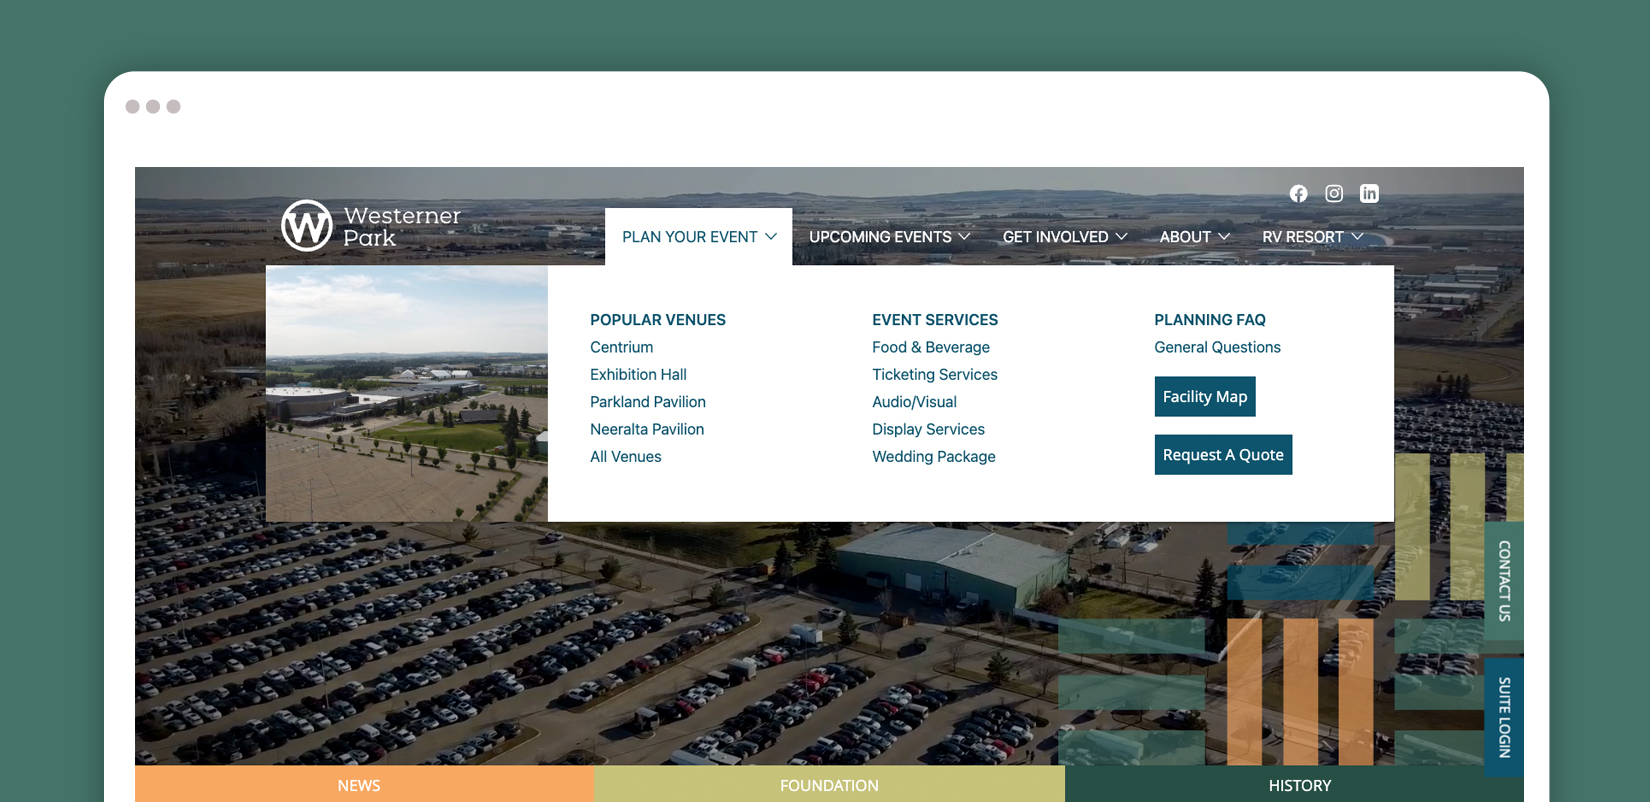Open Ticketing Services link
The height and width of the screenshot is (802, 1650).
pos(935,374)
